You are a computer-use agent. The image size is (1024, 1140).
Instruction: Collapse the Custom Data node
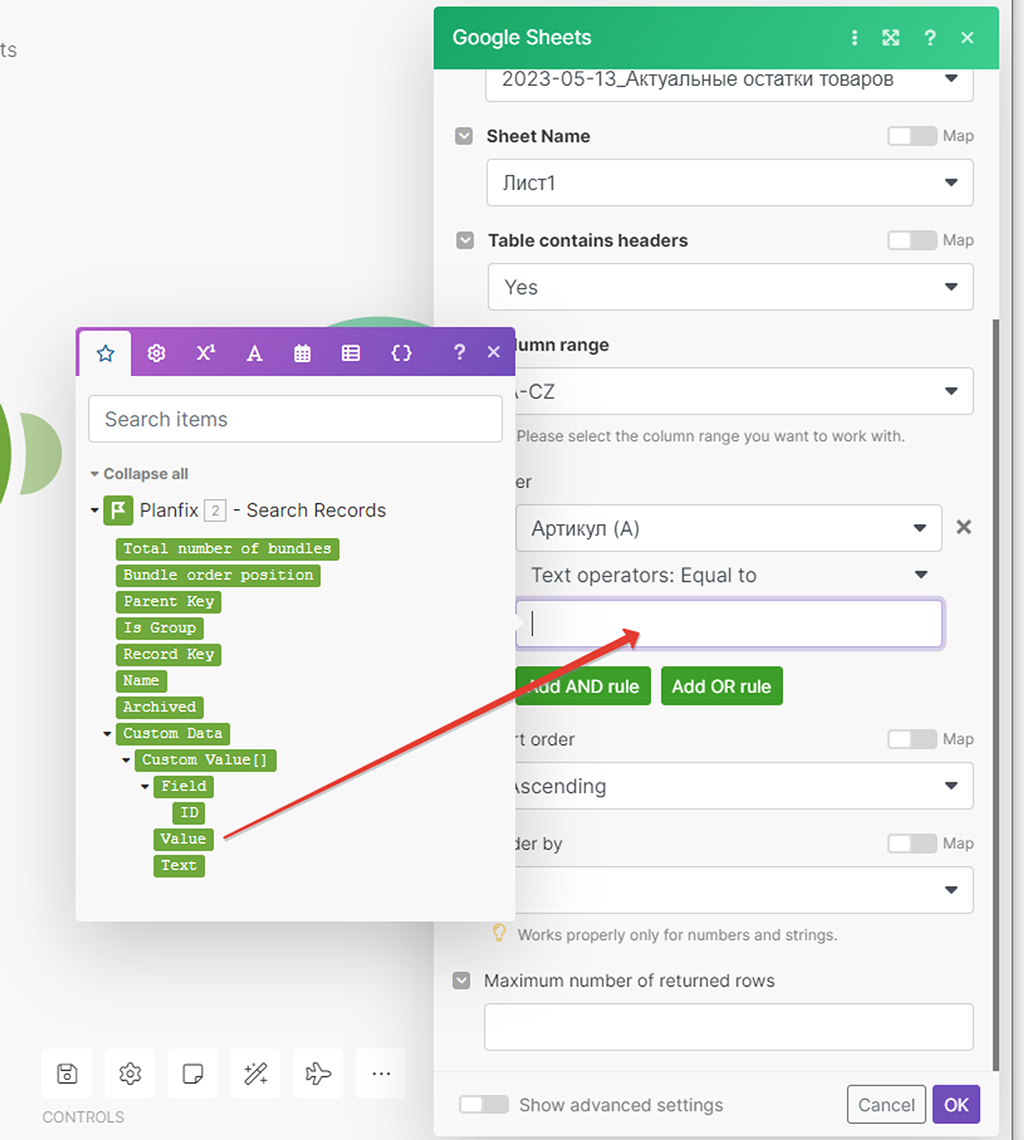pos(107,734)
